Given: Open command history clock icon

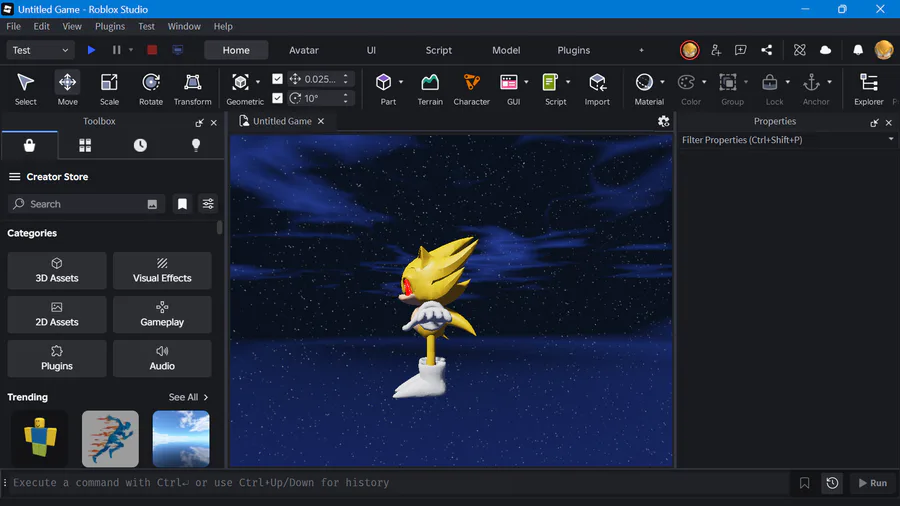Looking at the screenshot, I should coord(832,483).
